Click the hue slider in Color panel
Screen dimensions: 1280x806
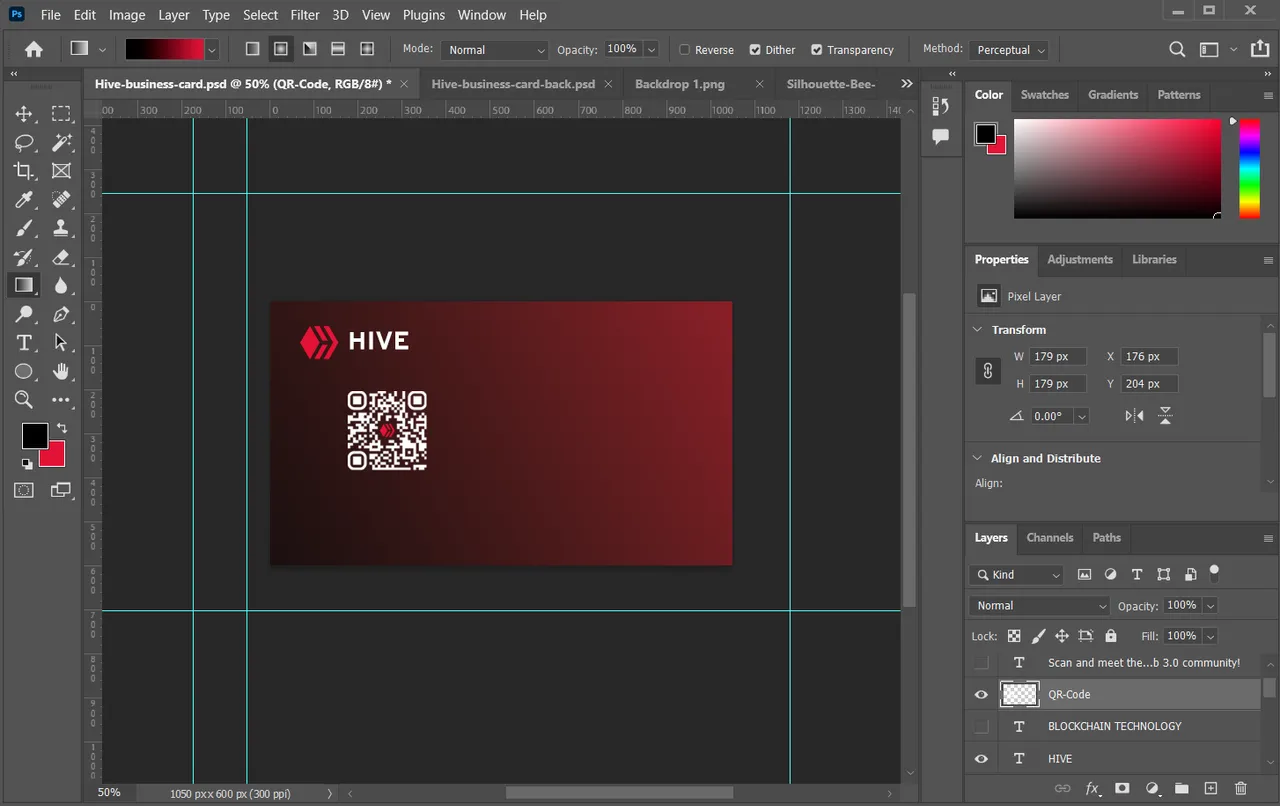(1249, 168)
